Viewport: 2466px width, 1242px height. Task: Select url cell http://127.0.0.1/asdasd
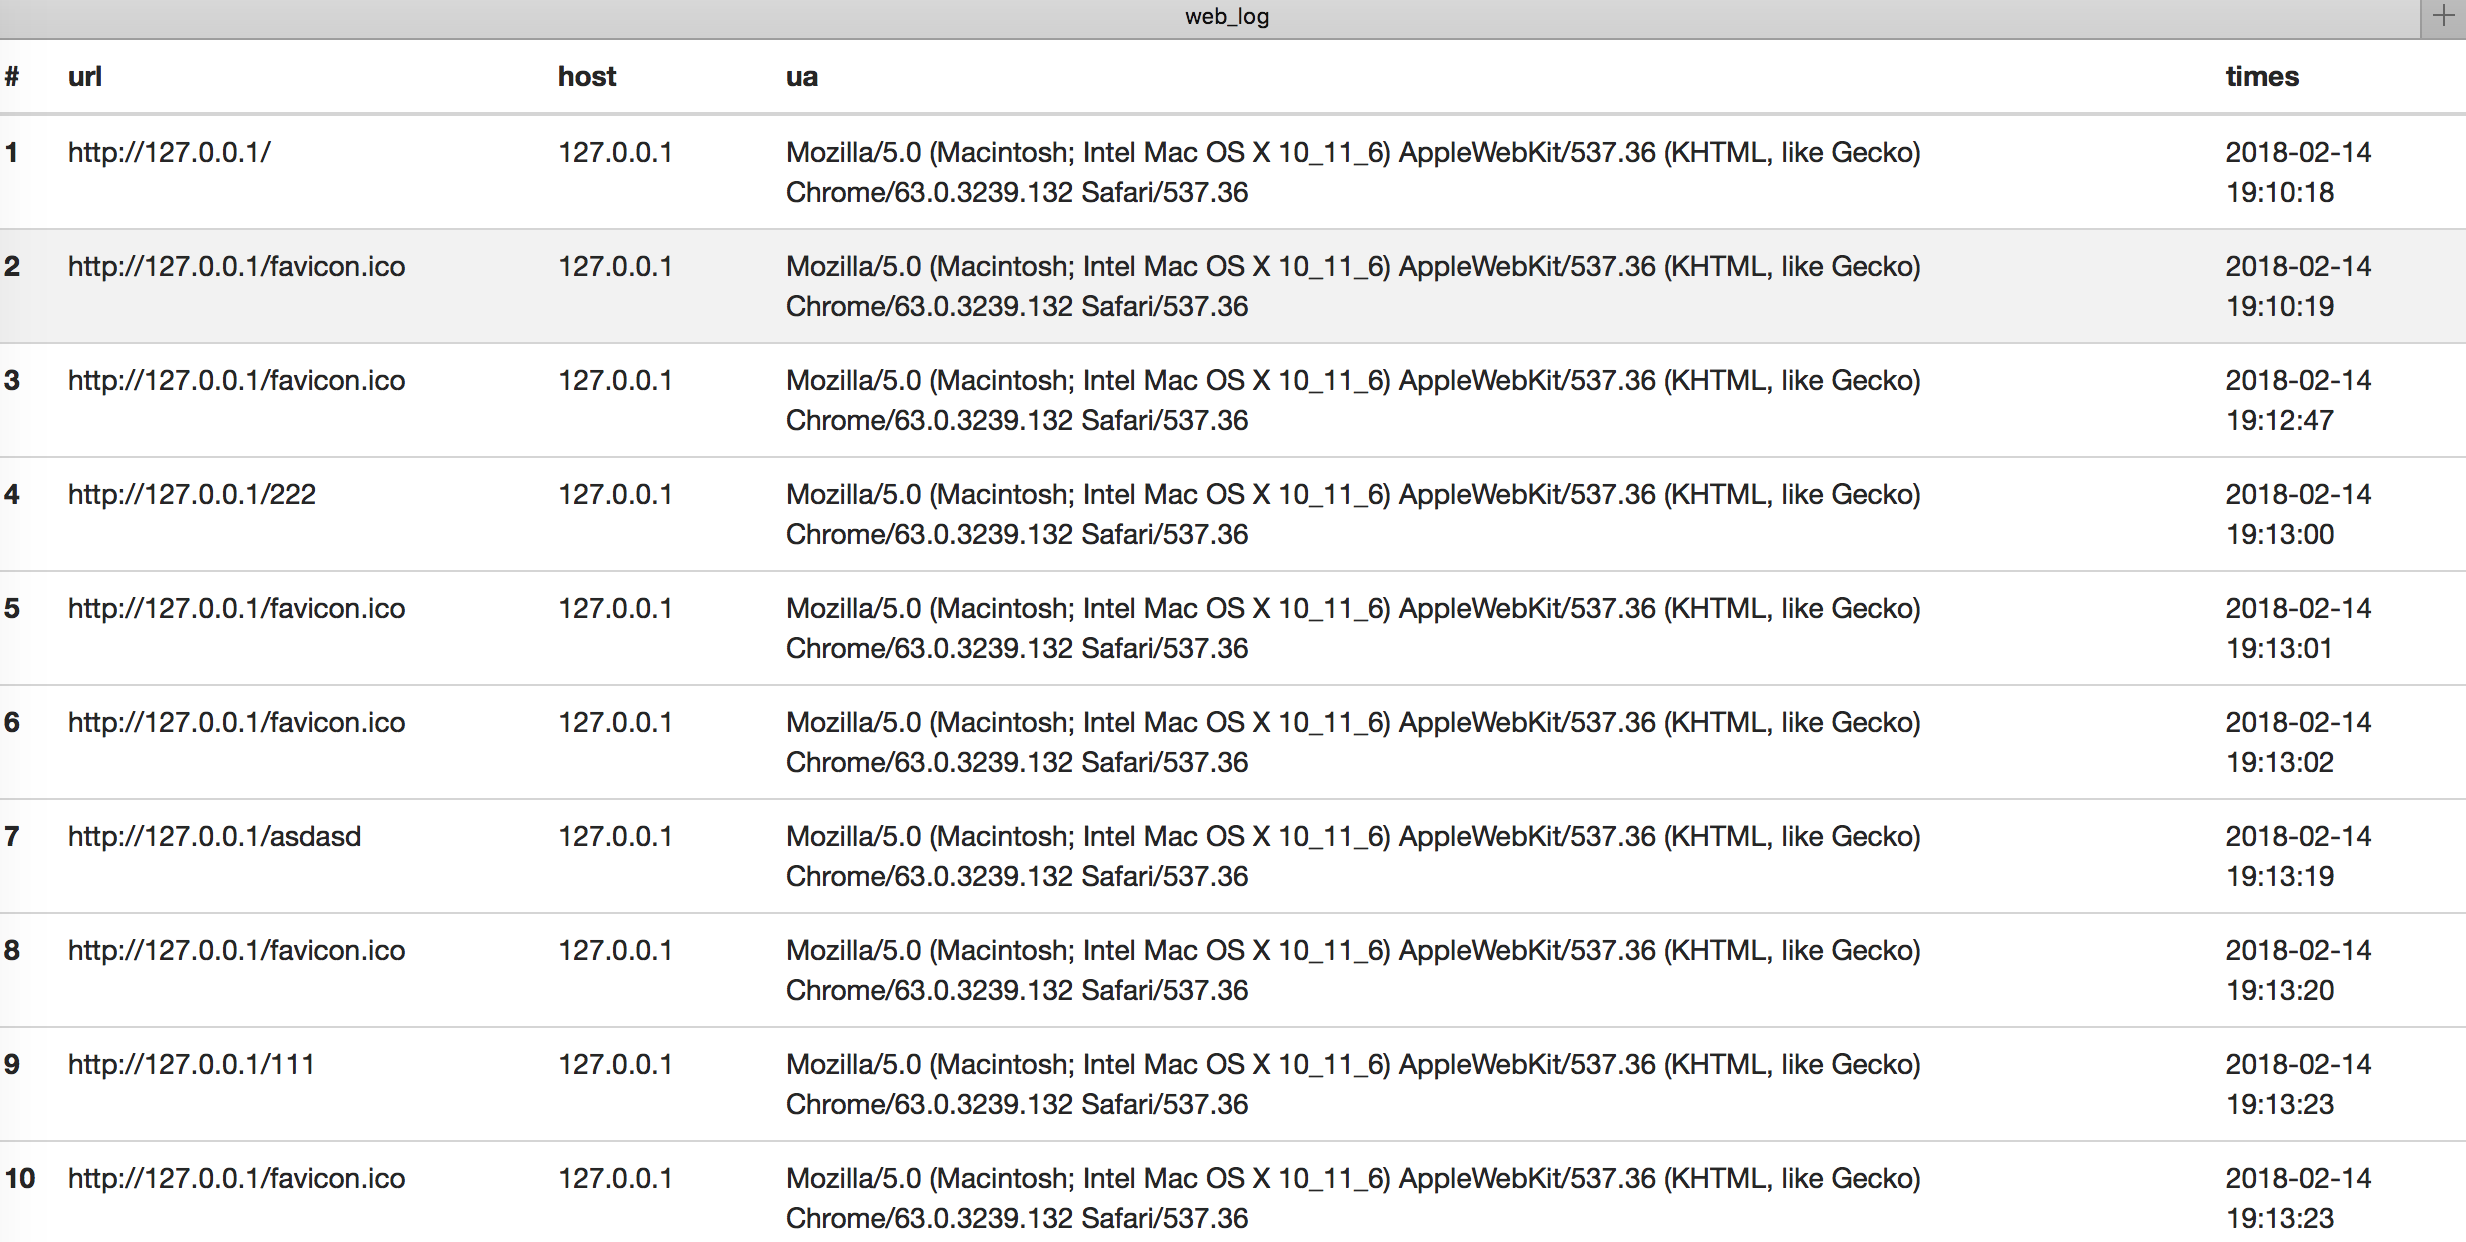pyautogui.click(x=214, y=837)
